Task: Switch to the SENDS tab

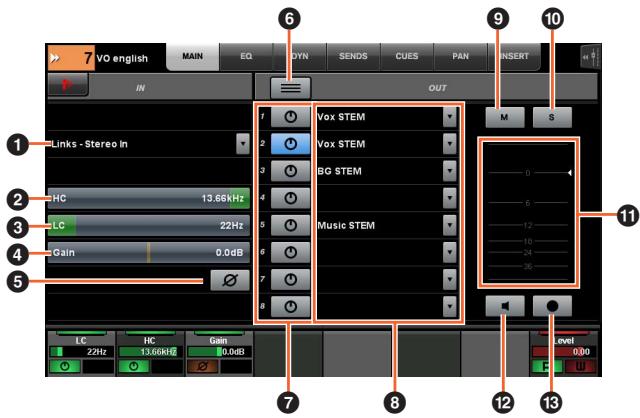Action: (353, 56)
